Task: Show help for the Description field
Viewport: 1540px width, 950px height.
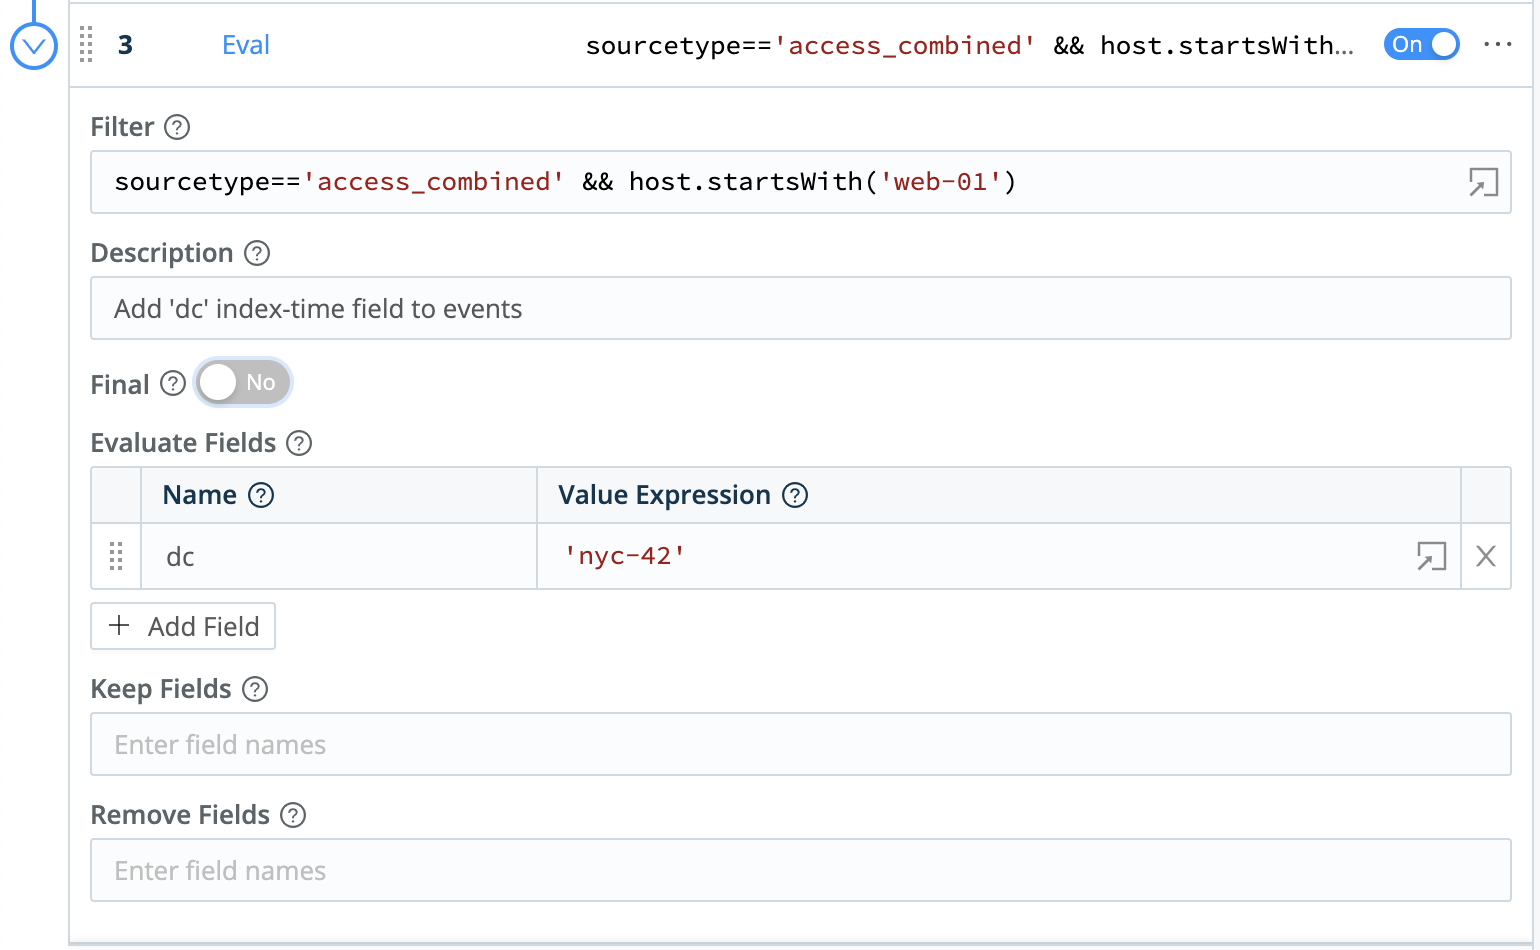Action: click(x=257, y=253)
